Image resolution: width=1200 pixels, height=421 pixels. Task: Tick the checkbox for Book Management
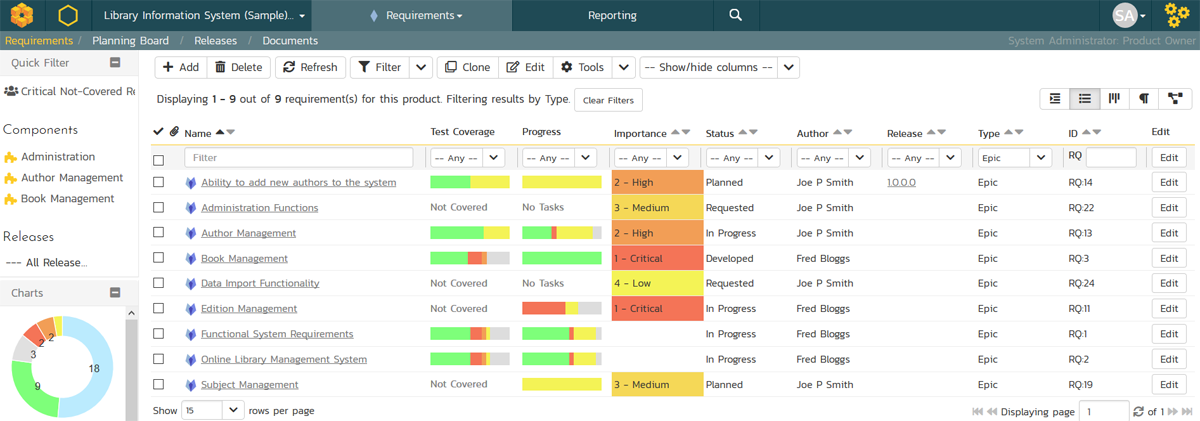pyautogui.click(x=158, y=258)
